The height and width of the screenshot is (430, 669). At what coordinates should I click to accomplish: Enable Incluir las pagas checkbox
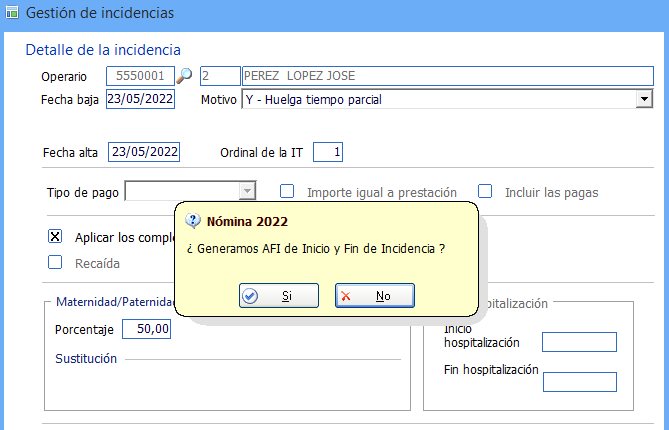pos(486,192)
